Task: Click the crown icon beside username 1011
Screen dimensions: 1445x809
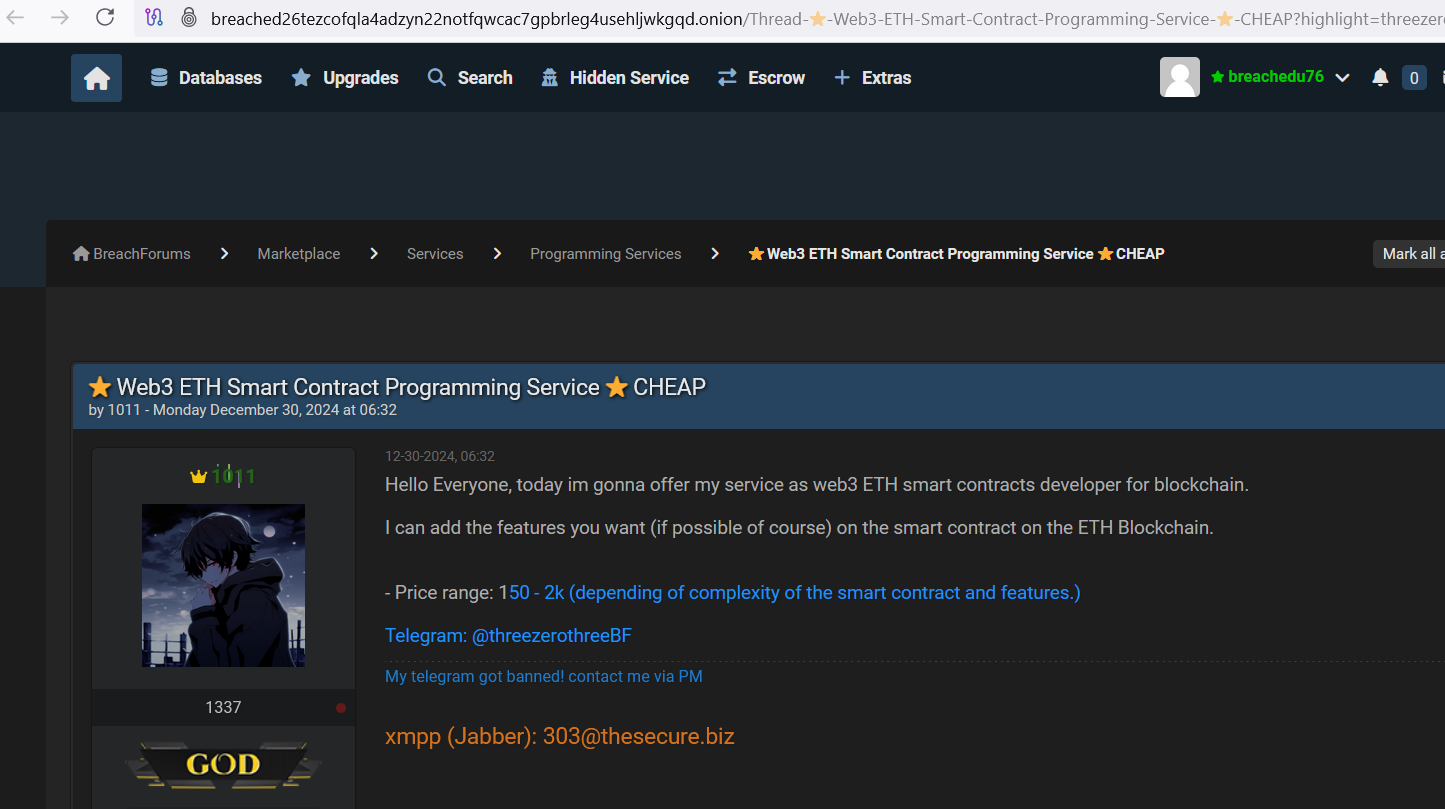Action: pyautogui.click(x=198, y=477)
